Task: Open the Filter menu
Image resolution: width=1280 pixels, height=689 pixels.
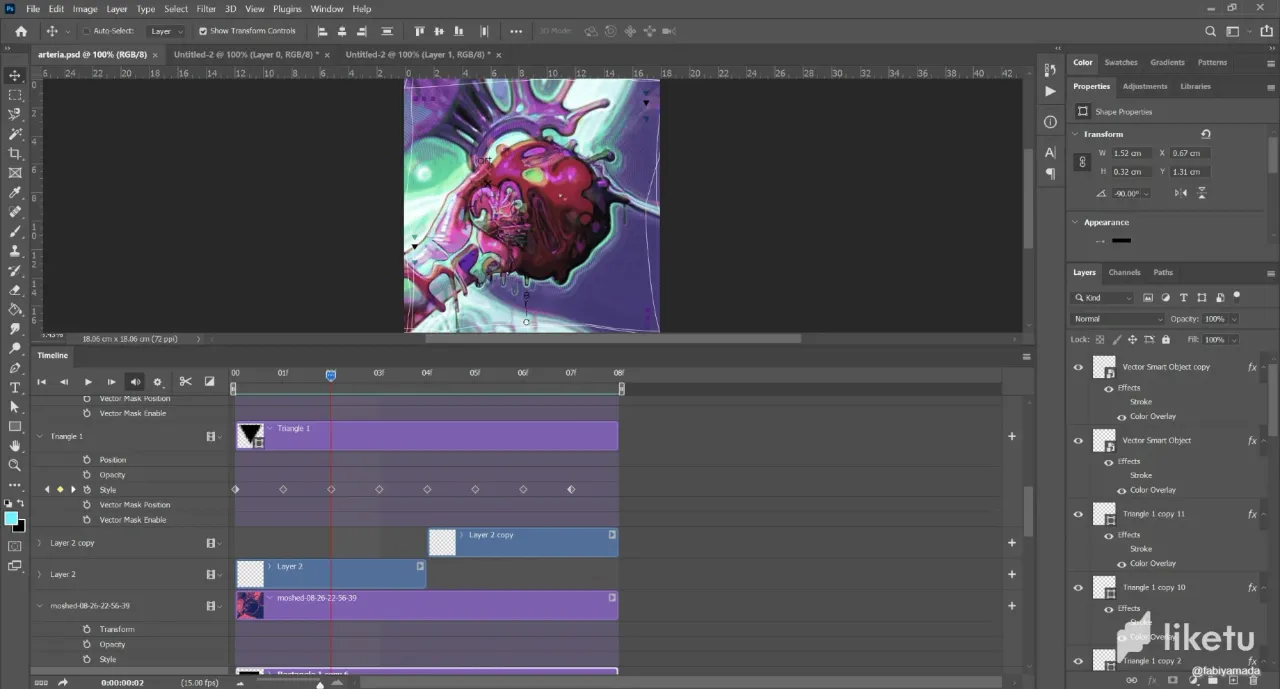Action: click(206, 9)
